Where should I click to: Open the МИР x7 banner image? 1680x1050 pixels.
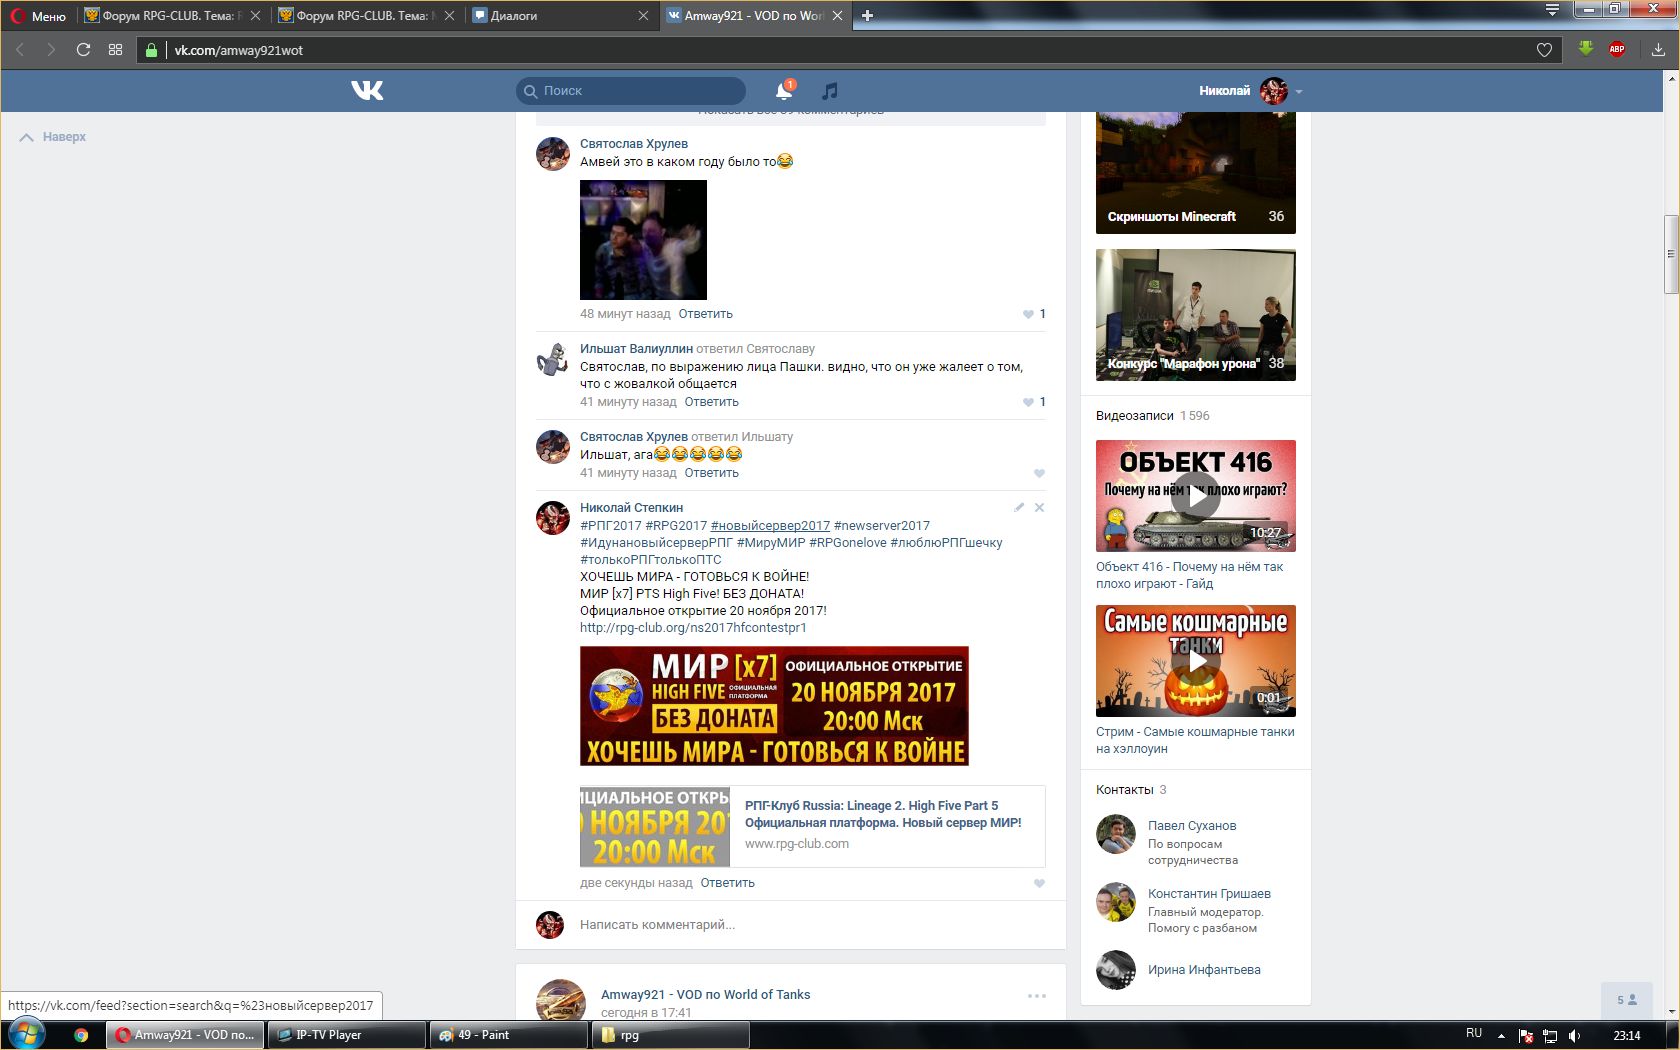(x=774, y=706)
